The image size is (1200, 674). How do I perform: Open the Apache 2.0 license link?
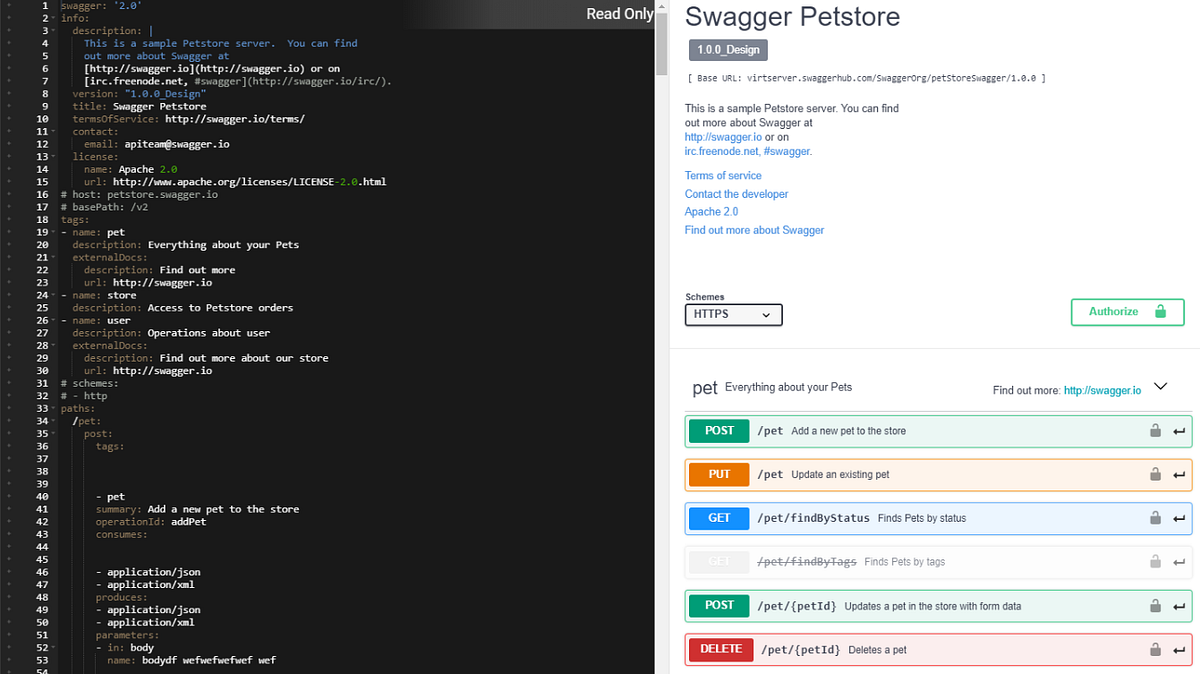(711, 211)
